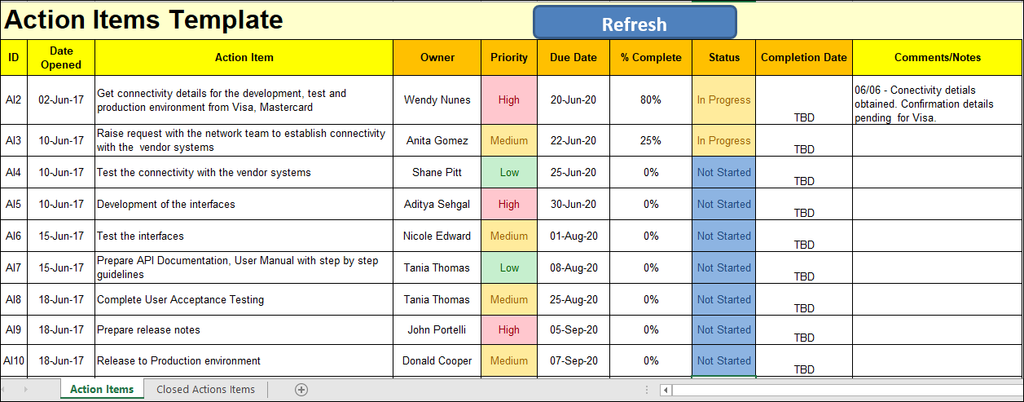1024x402 pixels.
Task: Select the Prepare release notes cell
Action: 243,330
